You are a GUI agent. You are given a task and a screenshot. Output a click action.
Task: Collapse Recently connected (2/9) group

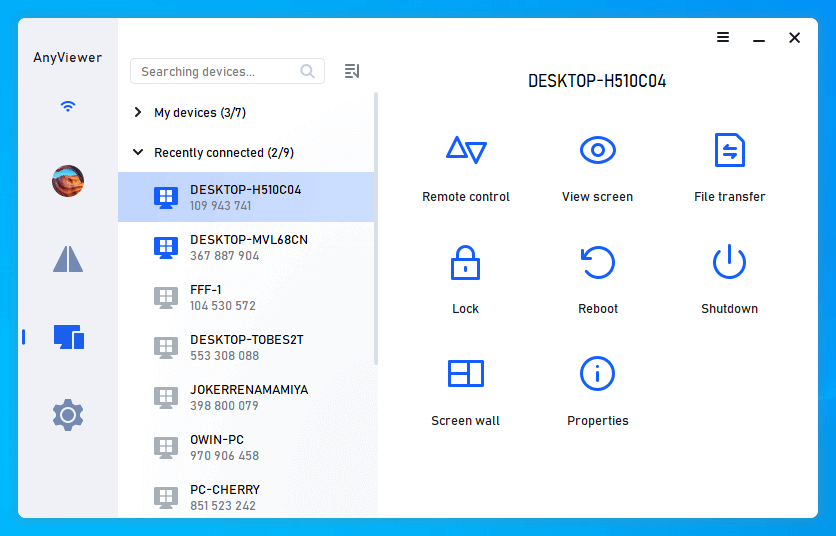(138, 152)
